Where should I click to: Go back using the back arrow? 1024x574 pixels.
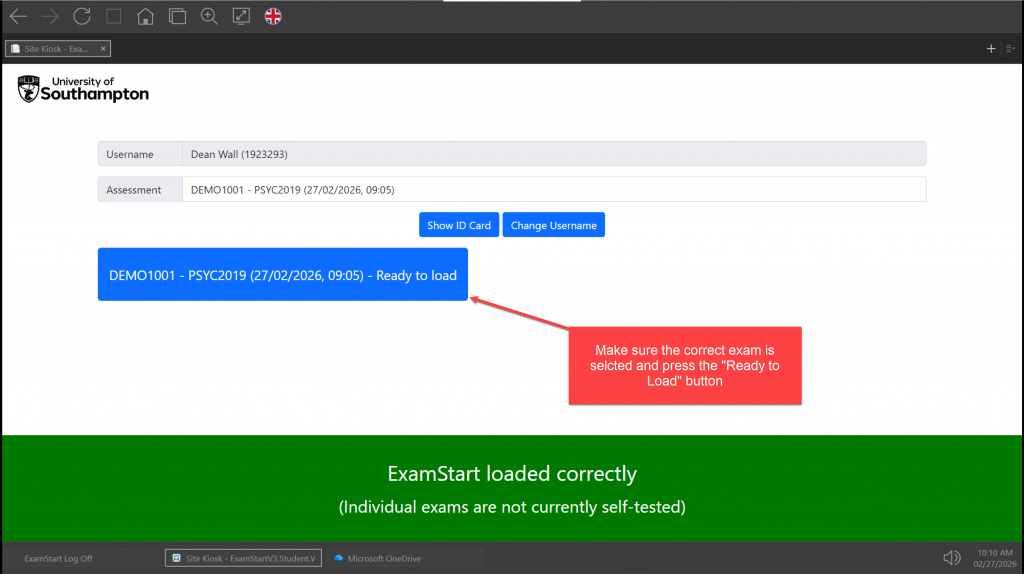coord(18,16)
